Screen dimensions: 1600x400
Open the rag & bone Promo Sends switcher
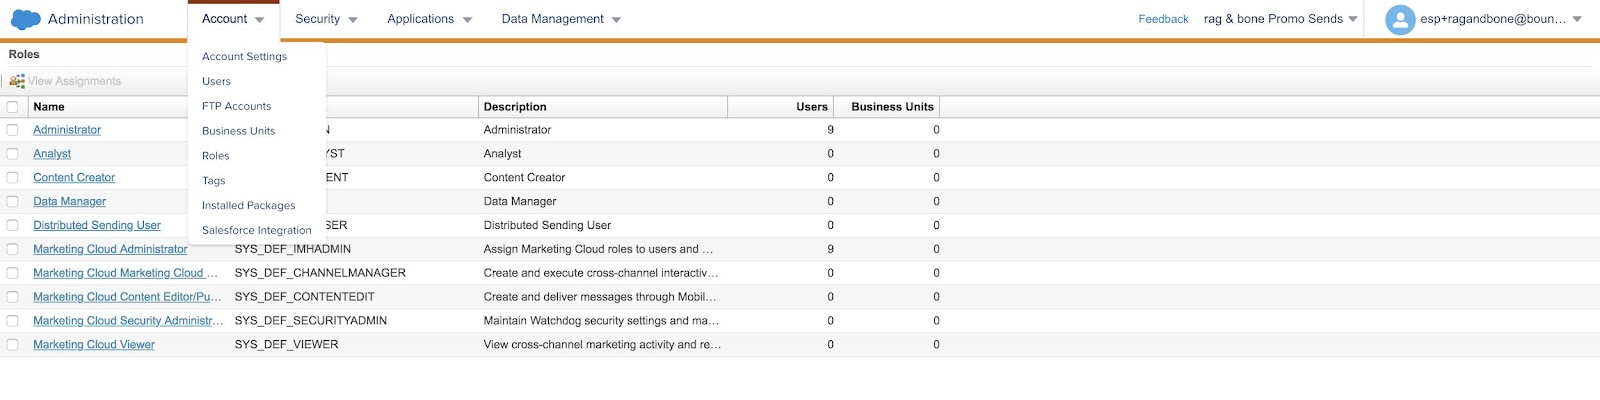click(x=1280, y=19)
